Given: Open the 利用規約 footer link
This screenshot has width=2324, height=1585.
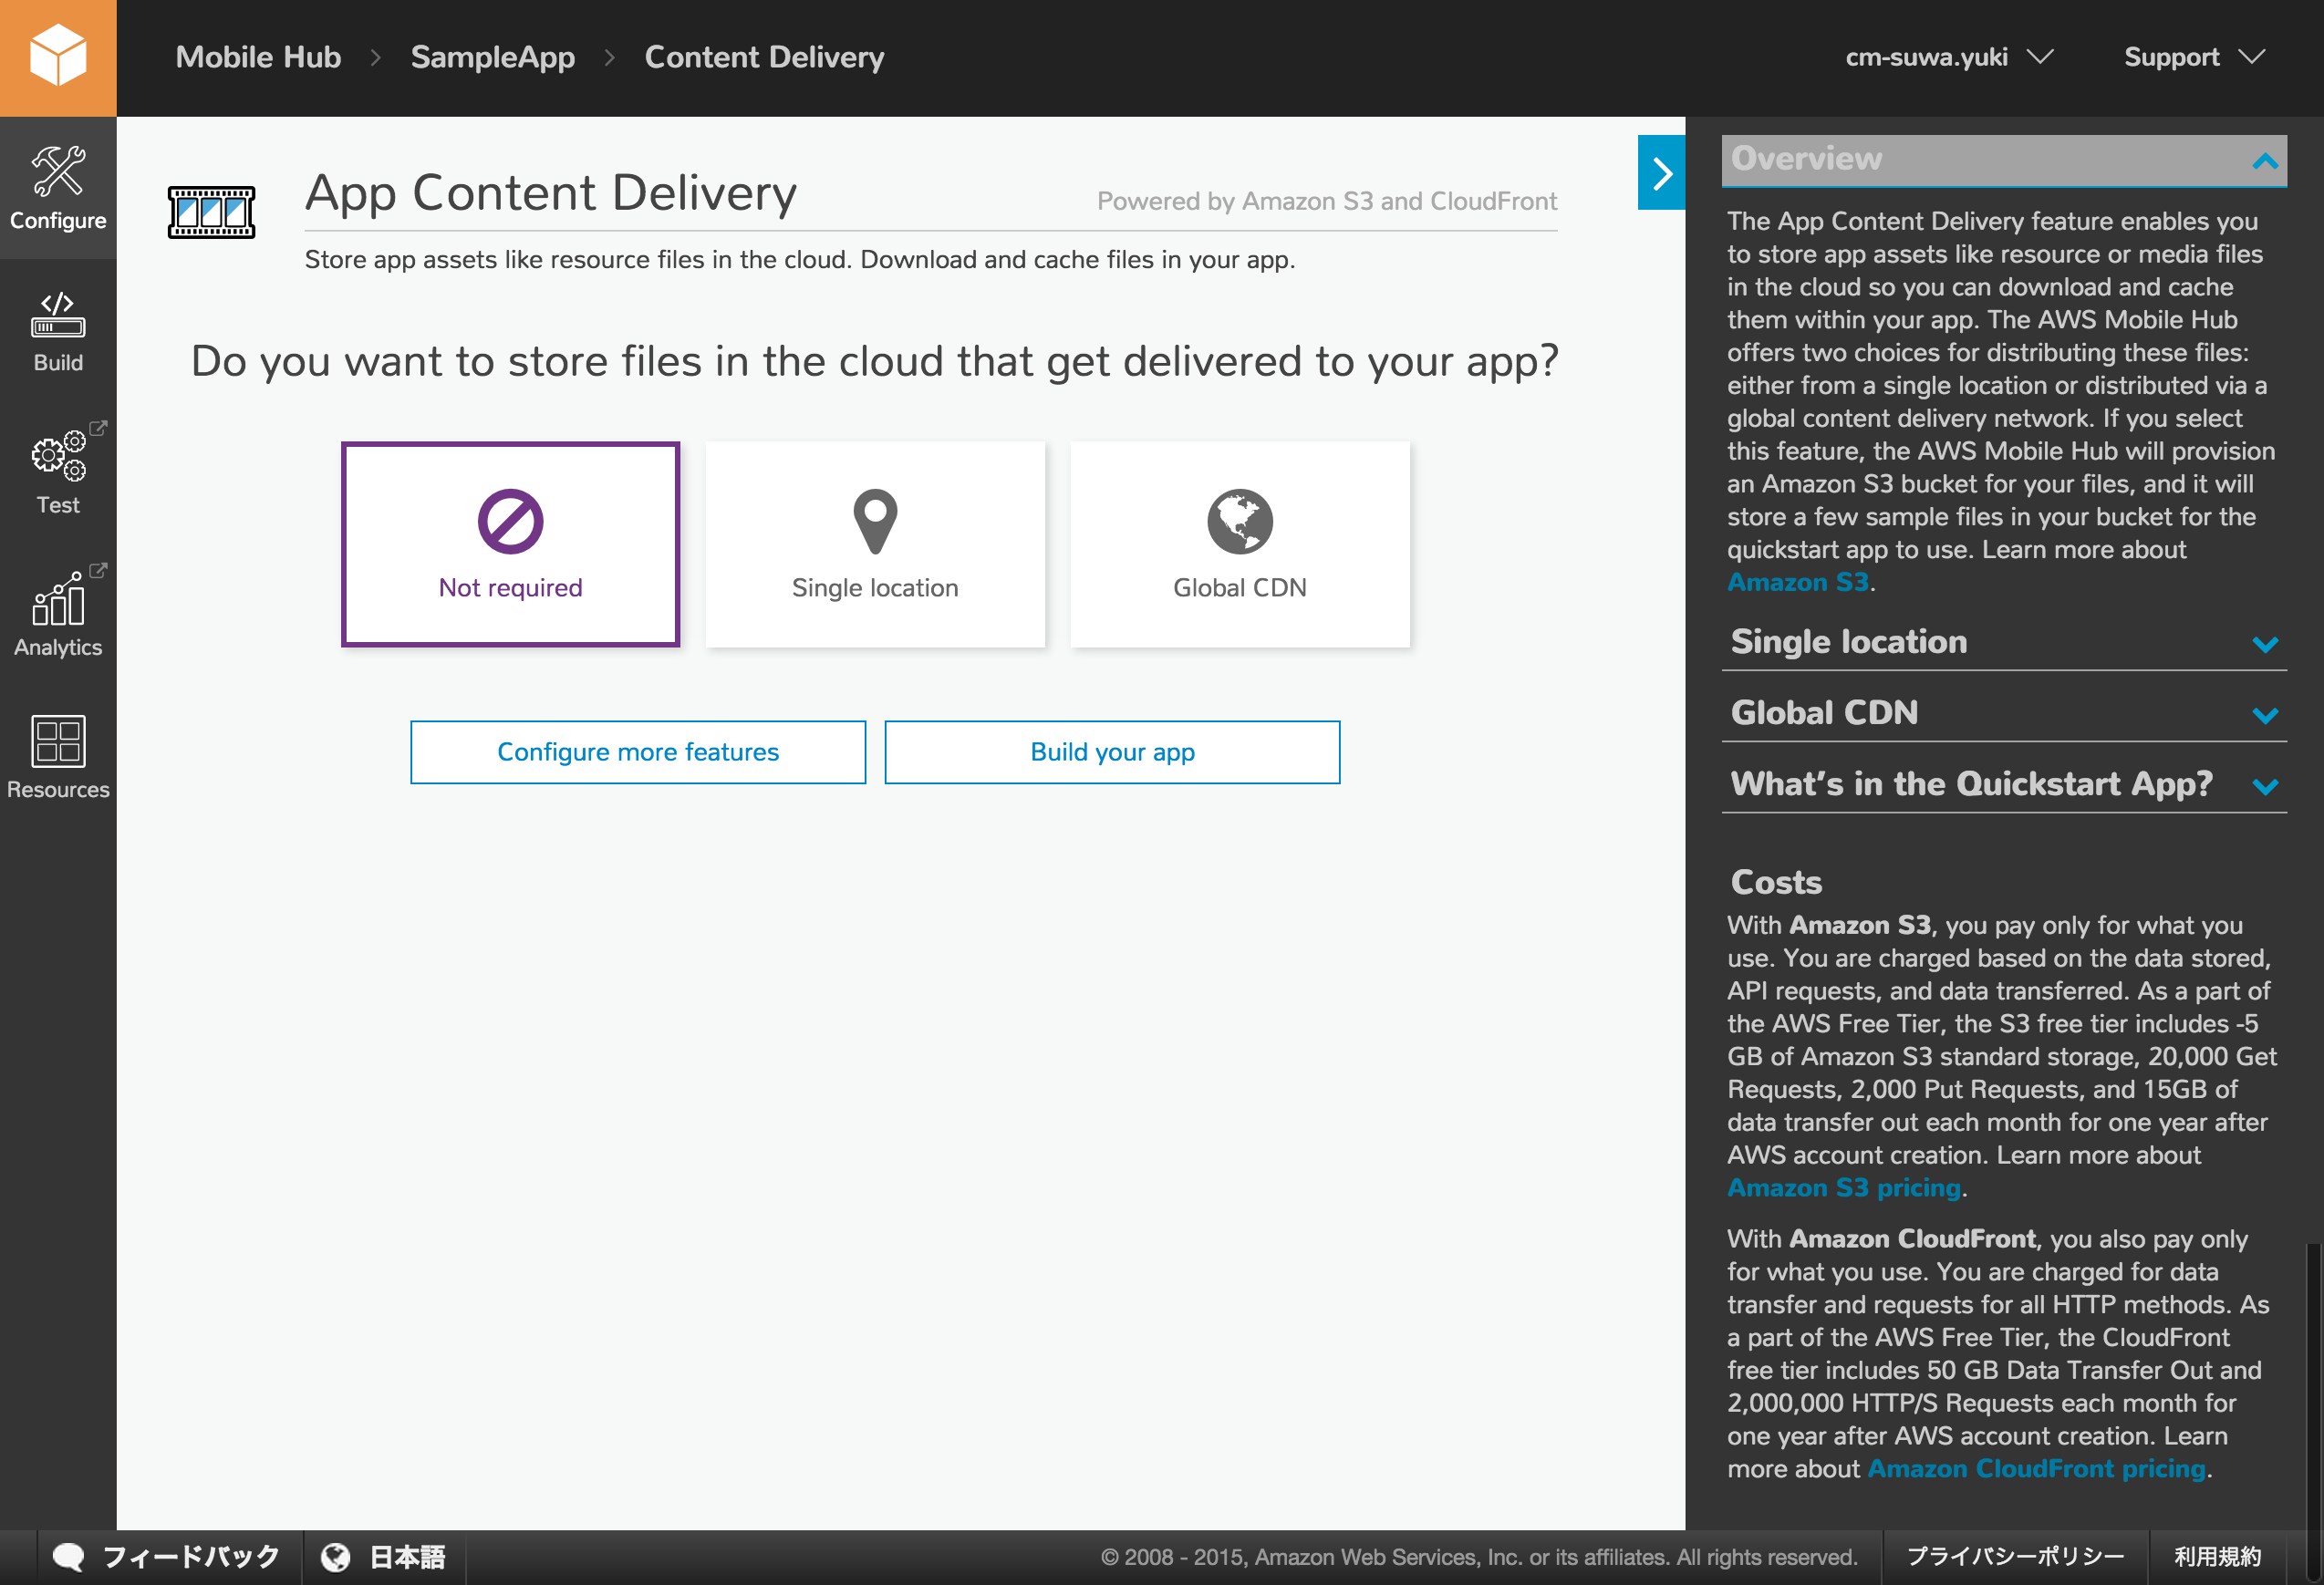Looking at the screenshot, I should 2217,1556.
